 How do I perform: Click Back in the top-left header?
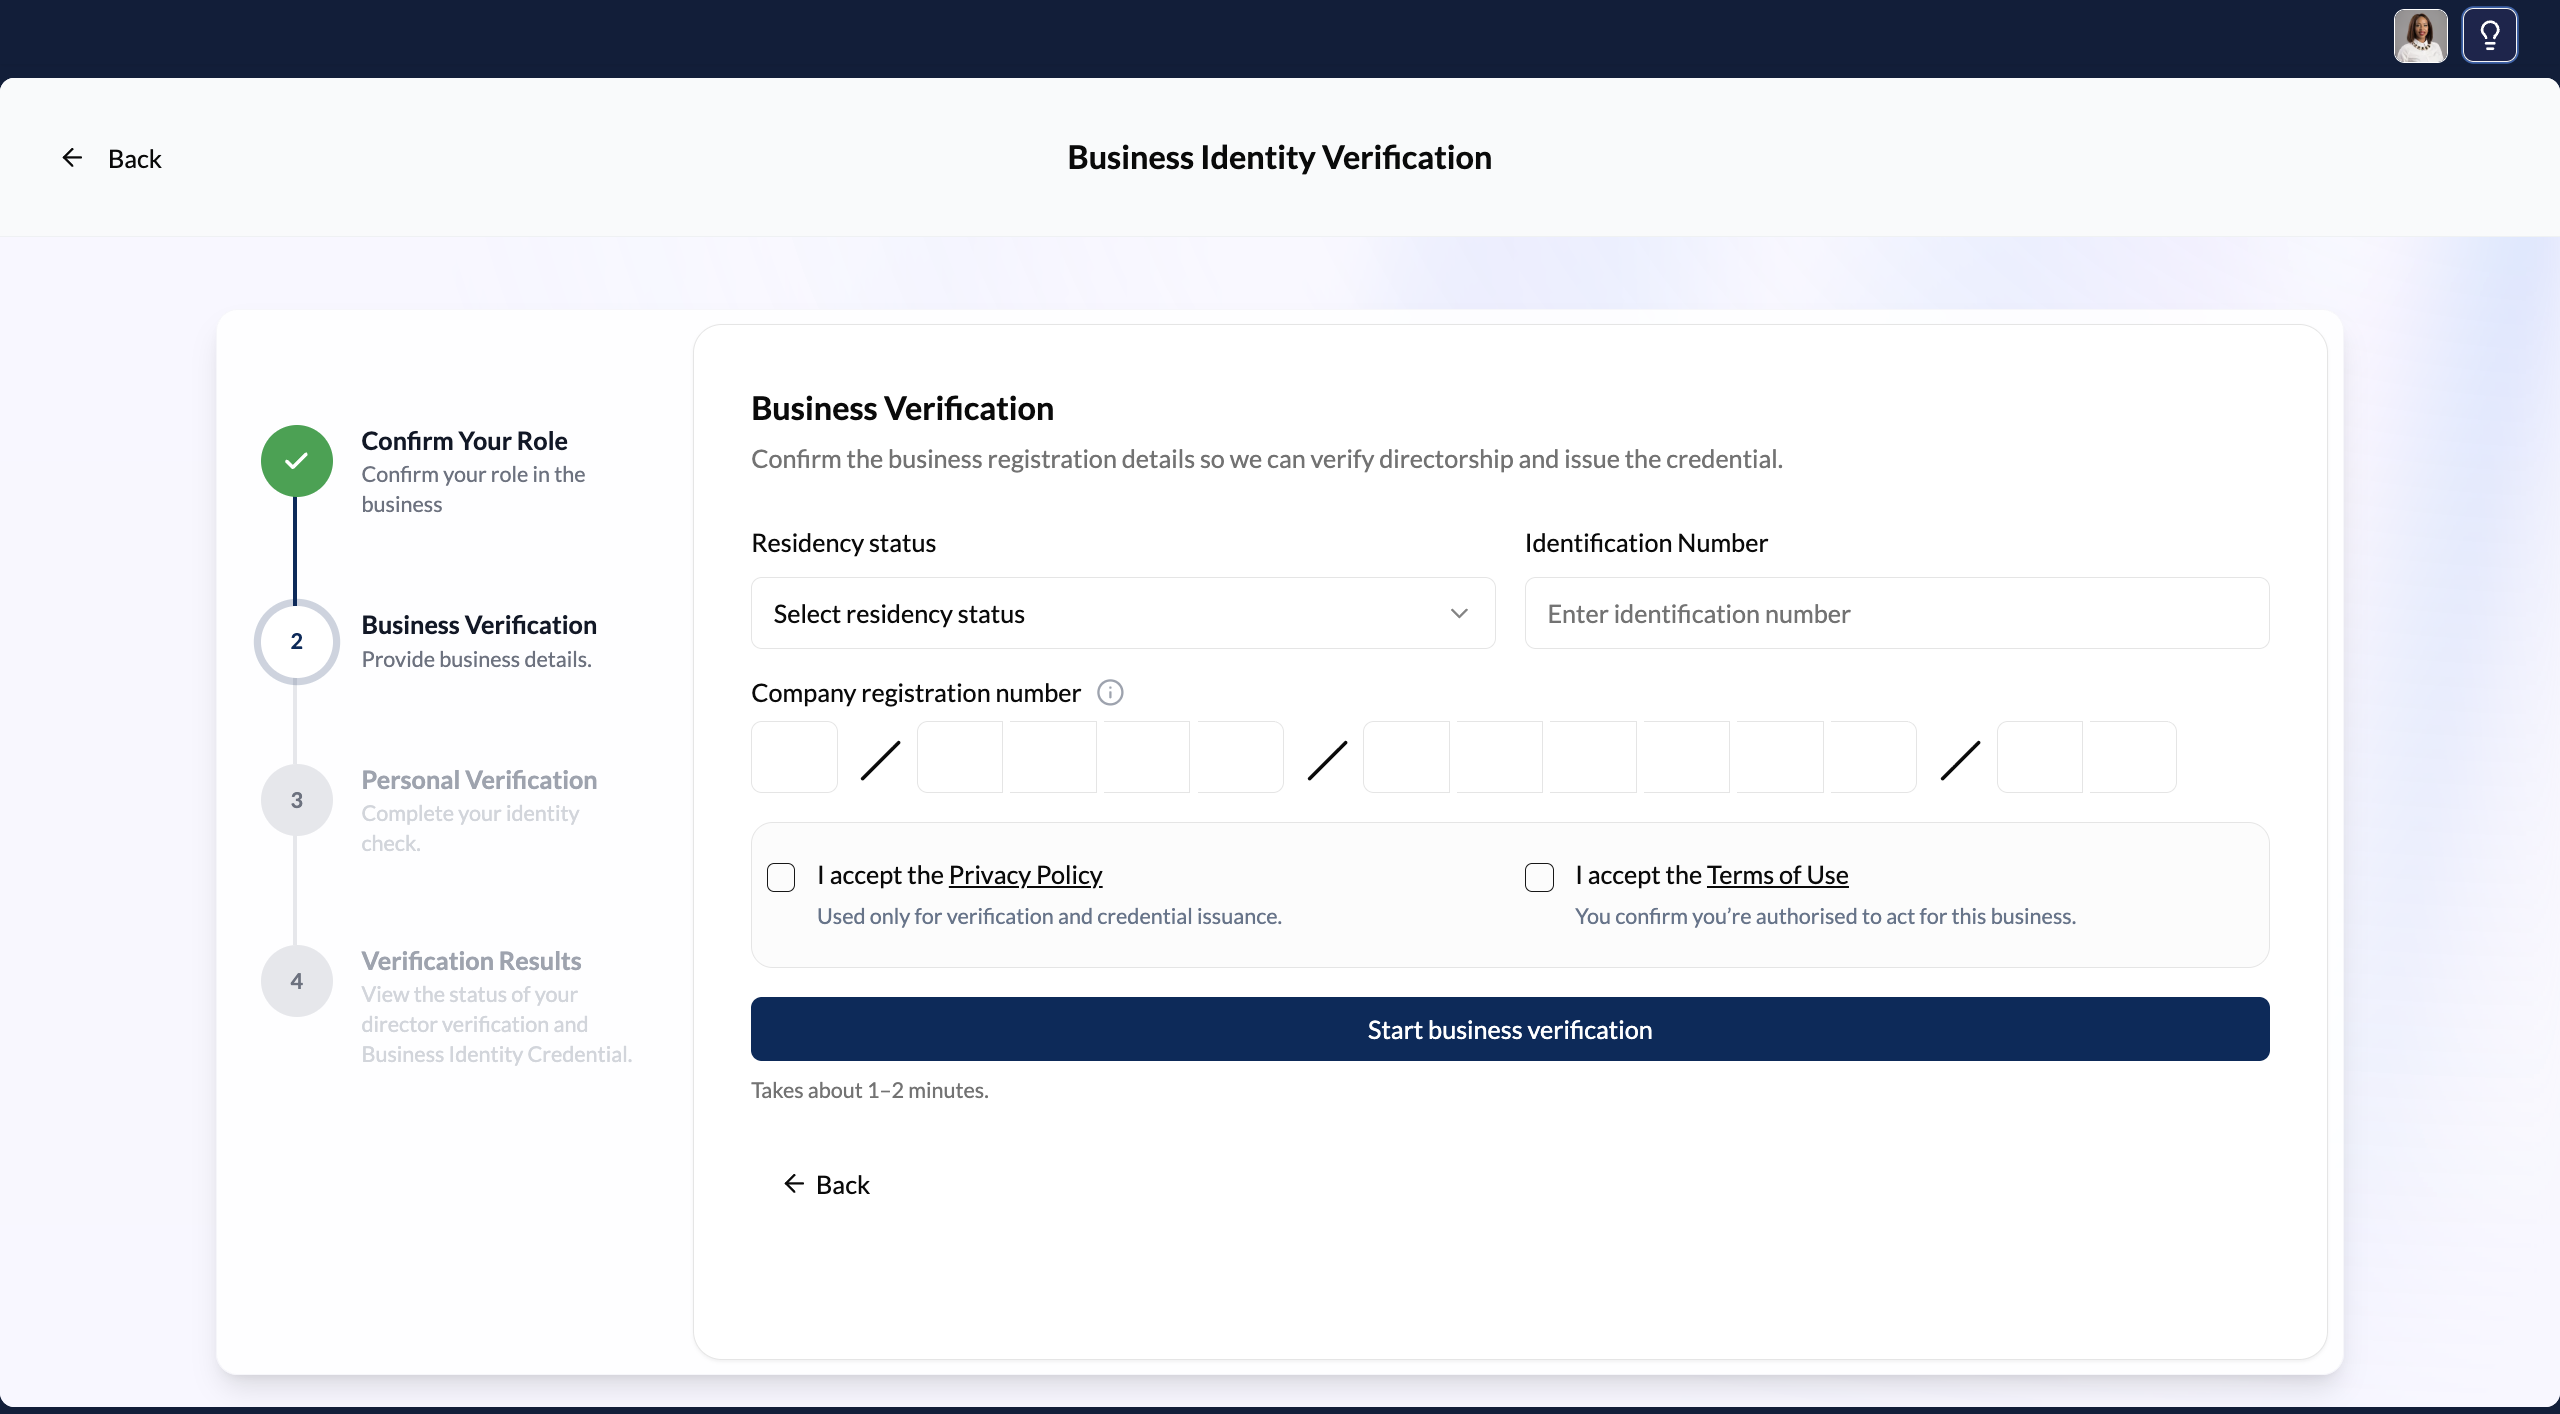tap(135, 158)
